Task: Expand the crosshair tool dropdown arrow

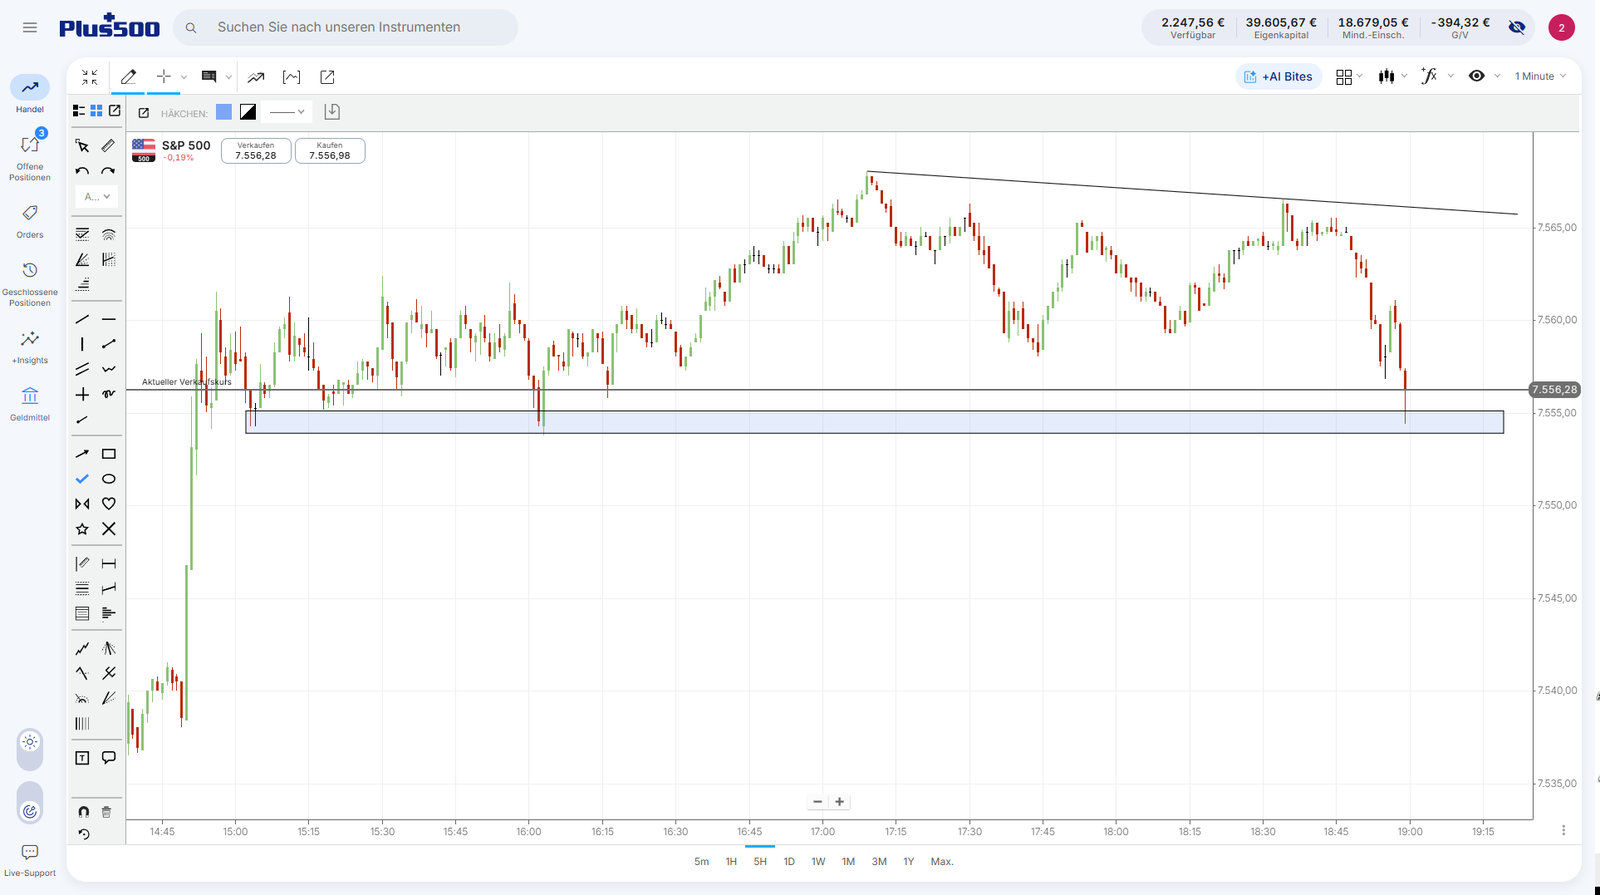Action: point(184,77)
